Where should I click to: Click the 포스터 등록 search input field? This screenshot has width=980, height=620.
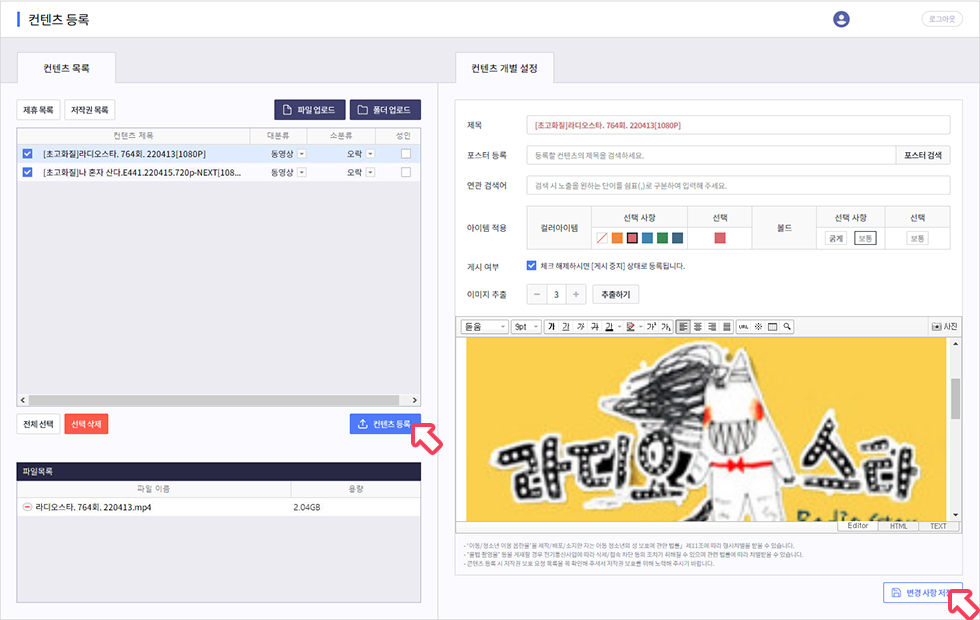pos(711,156)
